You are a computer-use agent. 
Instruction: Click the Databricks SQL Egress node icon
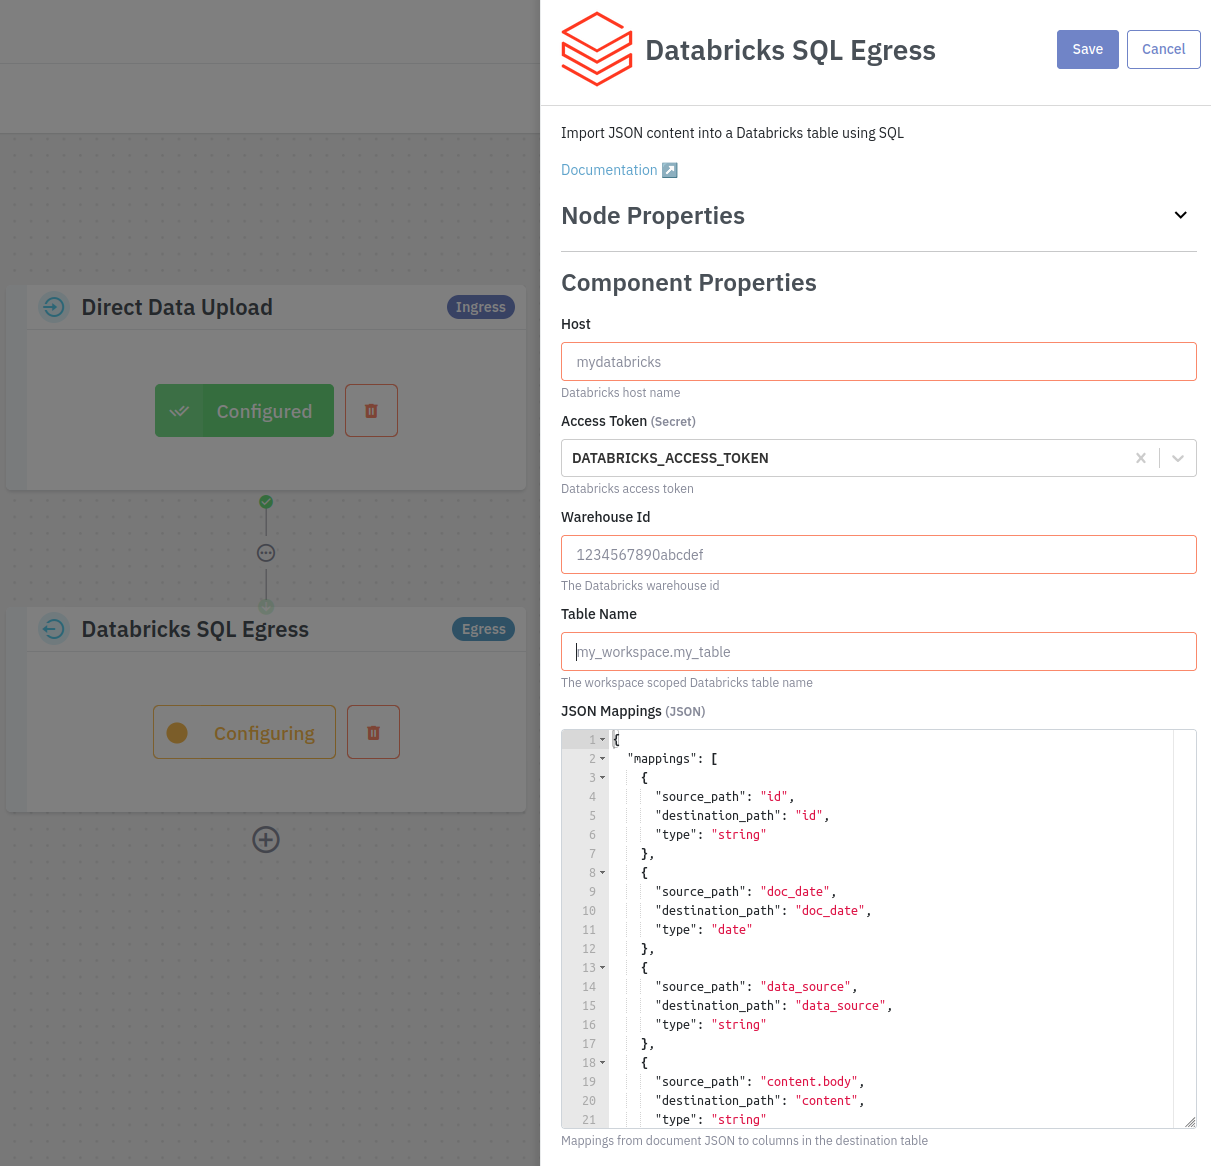click(x=54, y=629)
